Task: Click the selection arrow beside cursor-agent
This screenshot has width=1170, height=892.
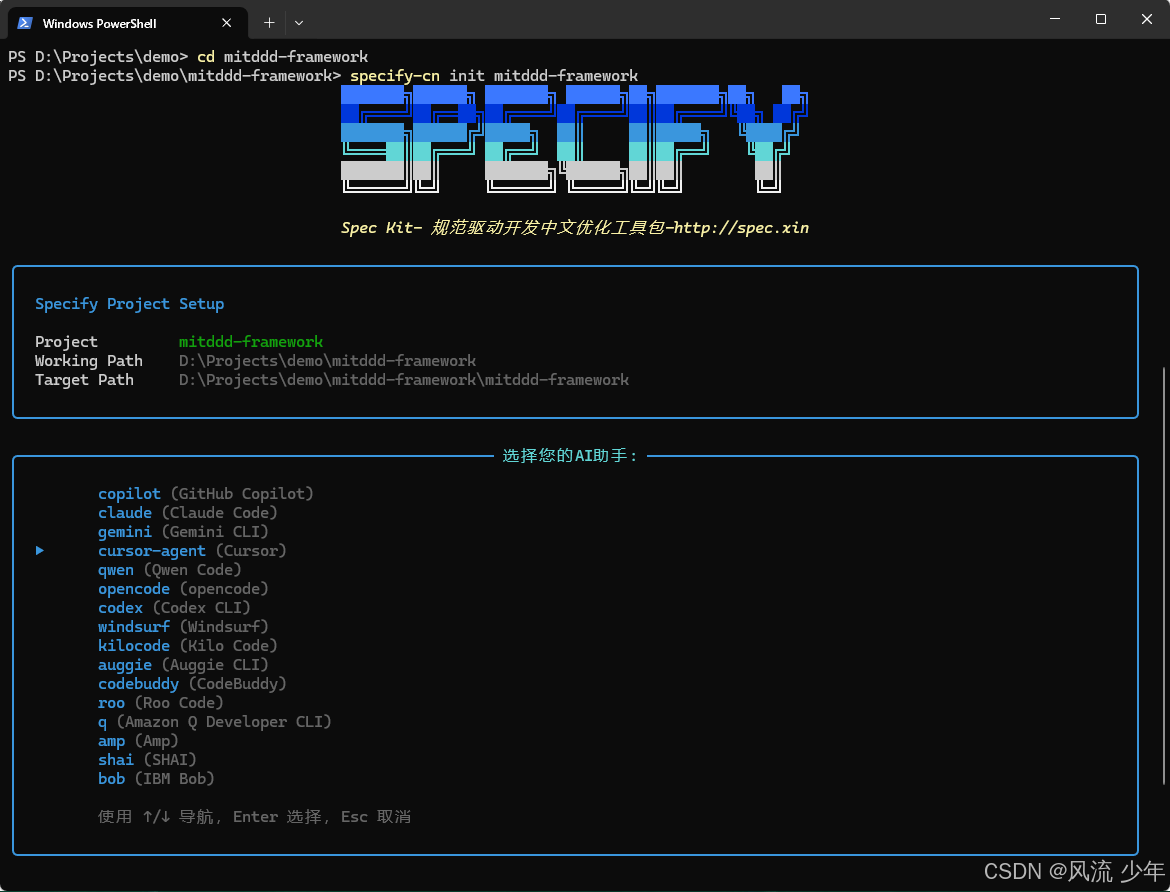Action: click(x=40, y=551)
